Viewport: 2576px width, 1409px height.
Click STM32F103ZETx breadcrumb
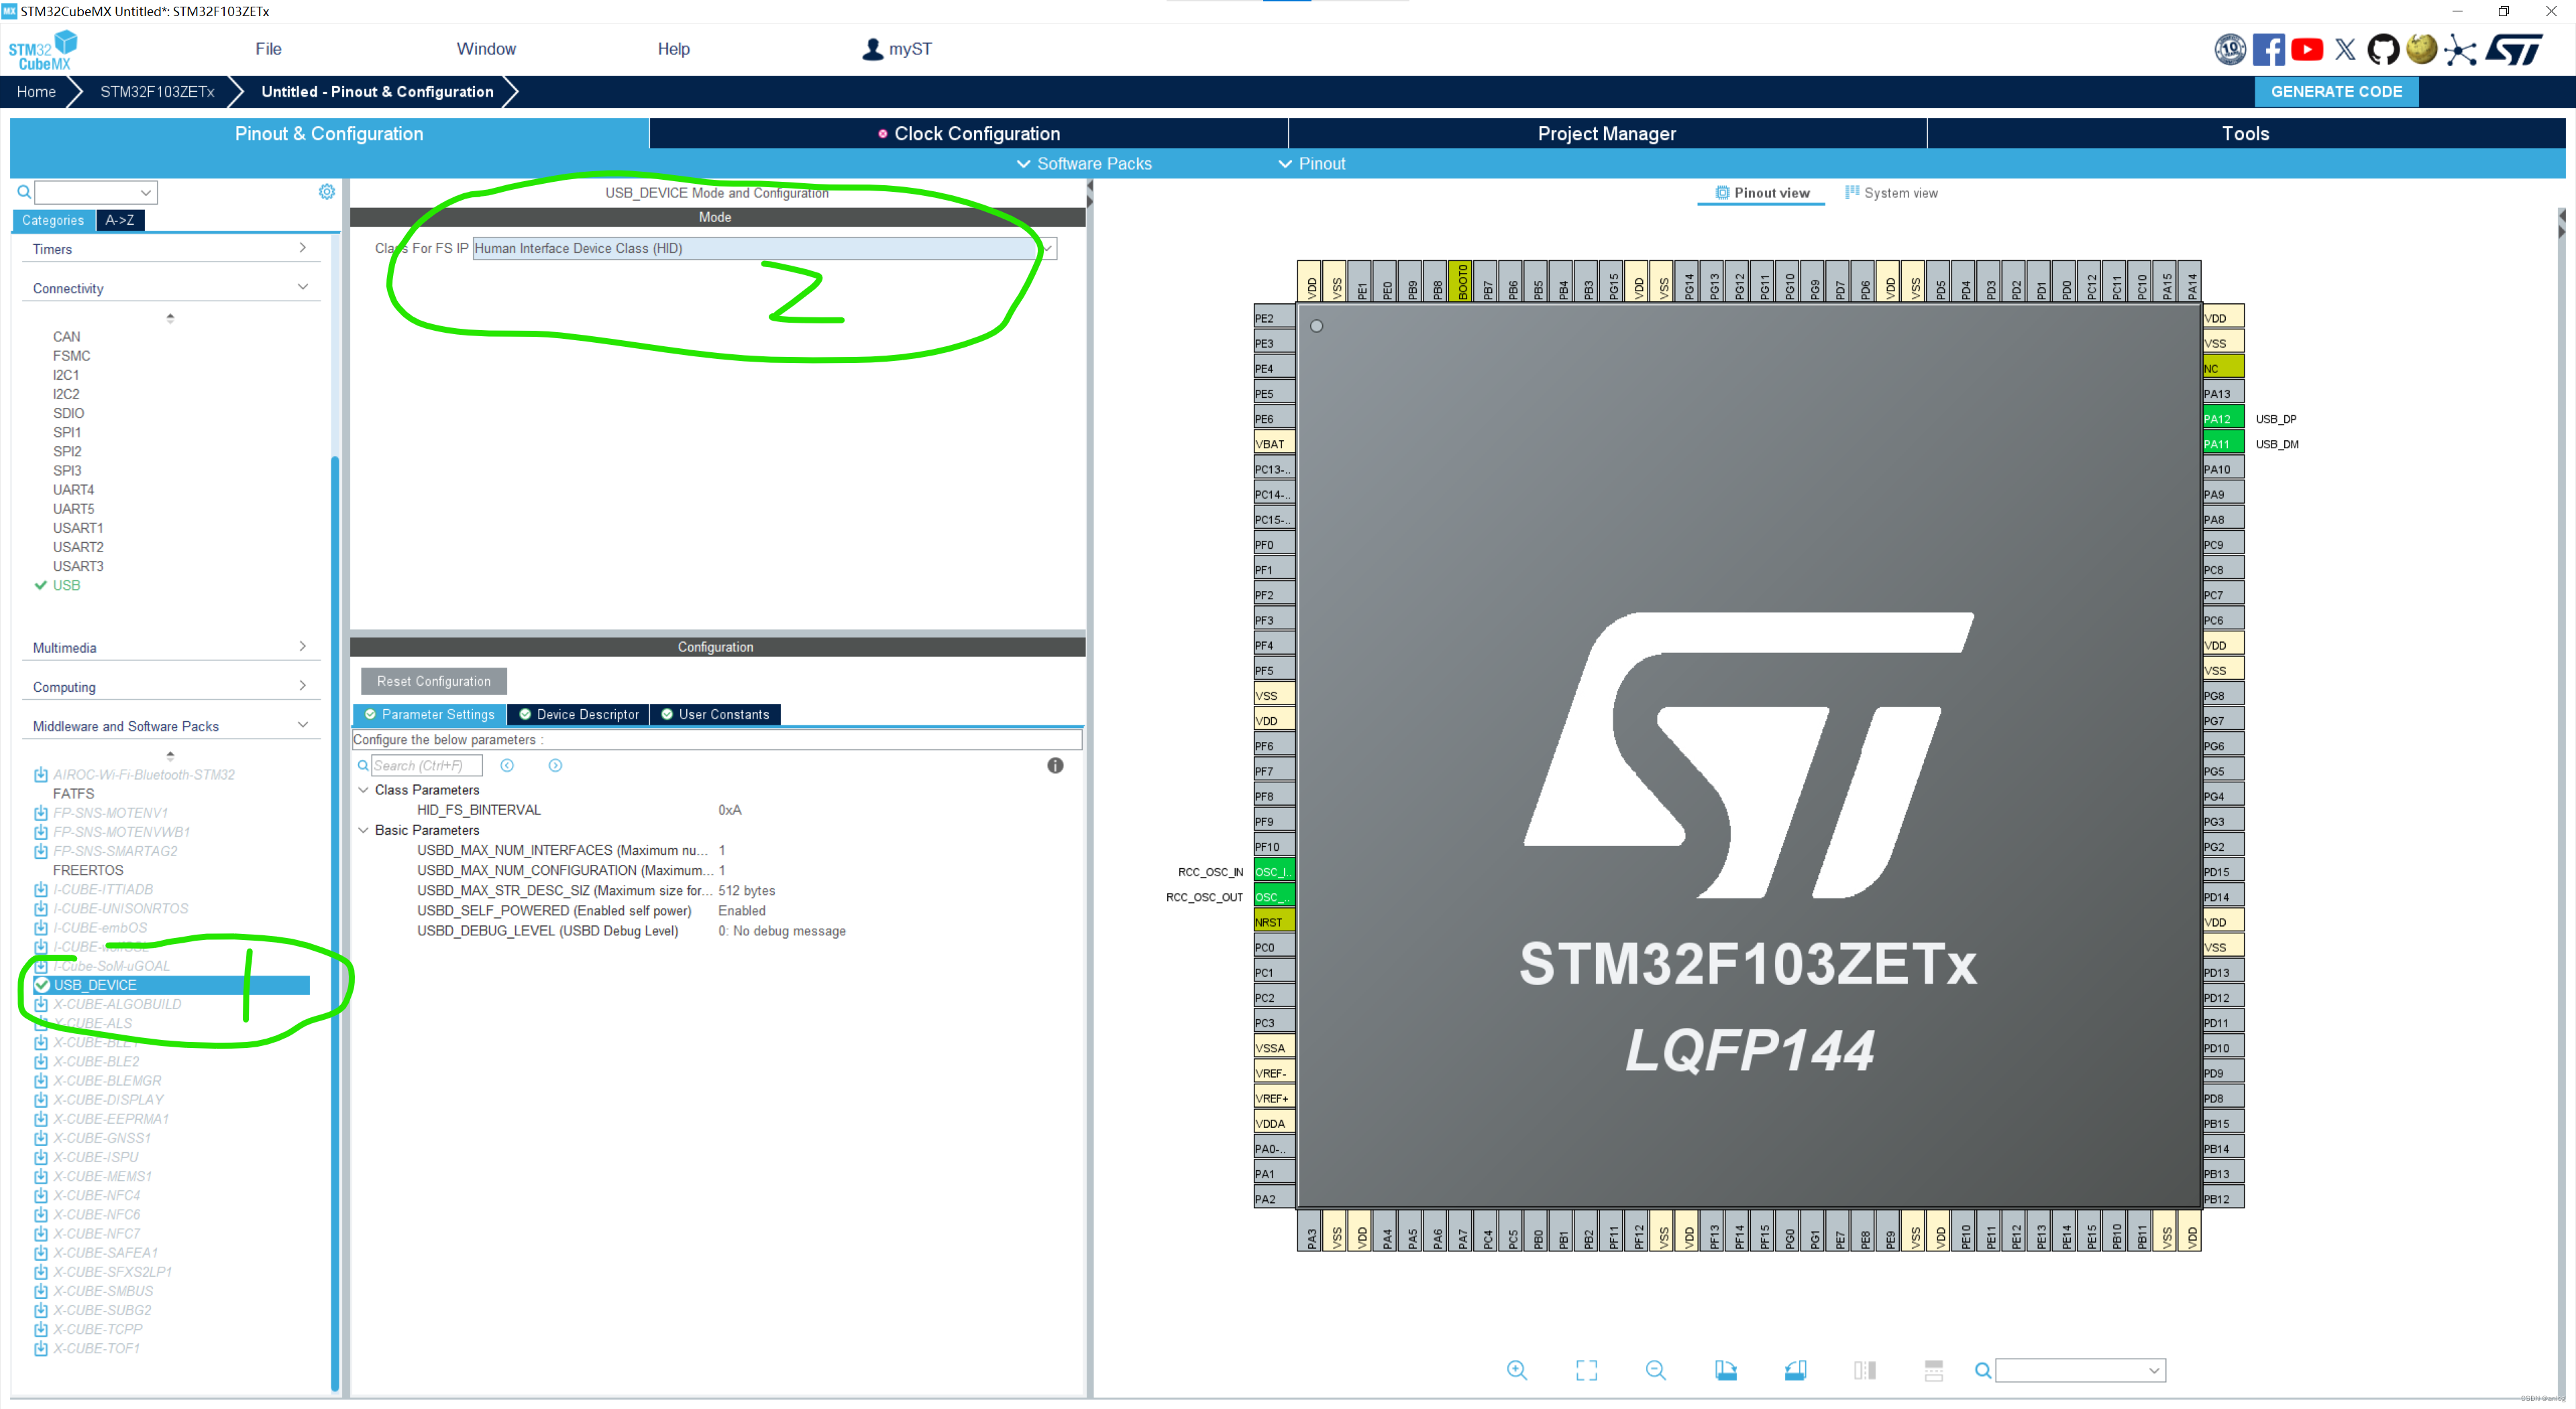157,92
